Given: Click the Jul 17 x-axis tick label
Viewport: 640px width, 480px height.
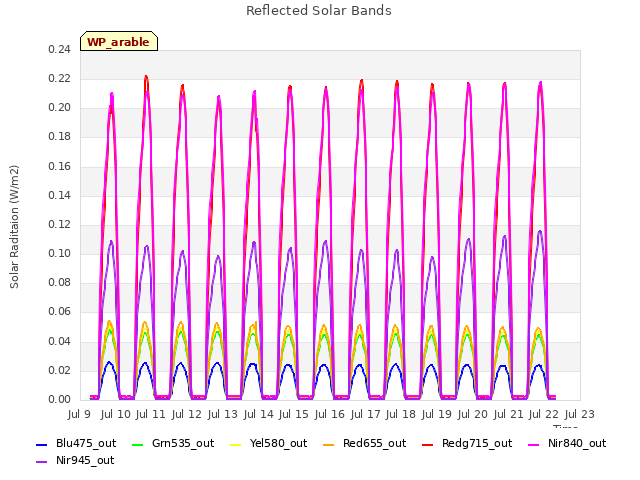Looking at the screenshot, I should 366,414.
